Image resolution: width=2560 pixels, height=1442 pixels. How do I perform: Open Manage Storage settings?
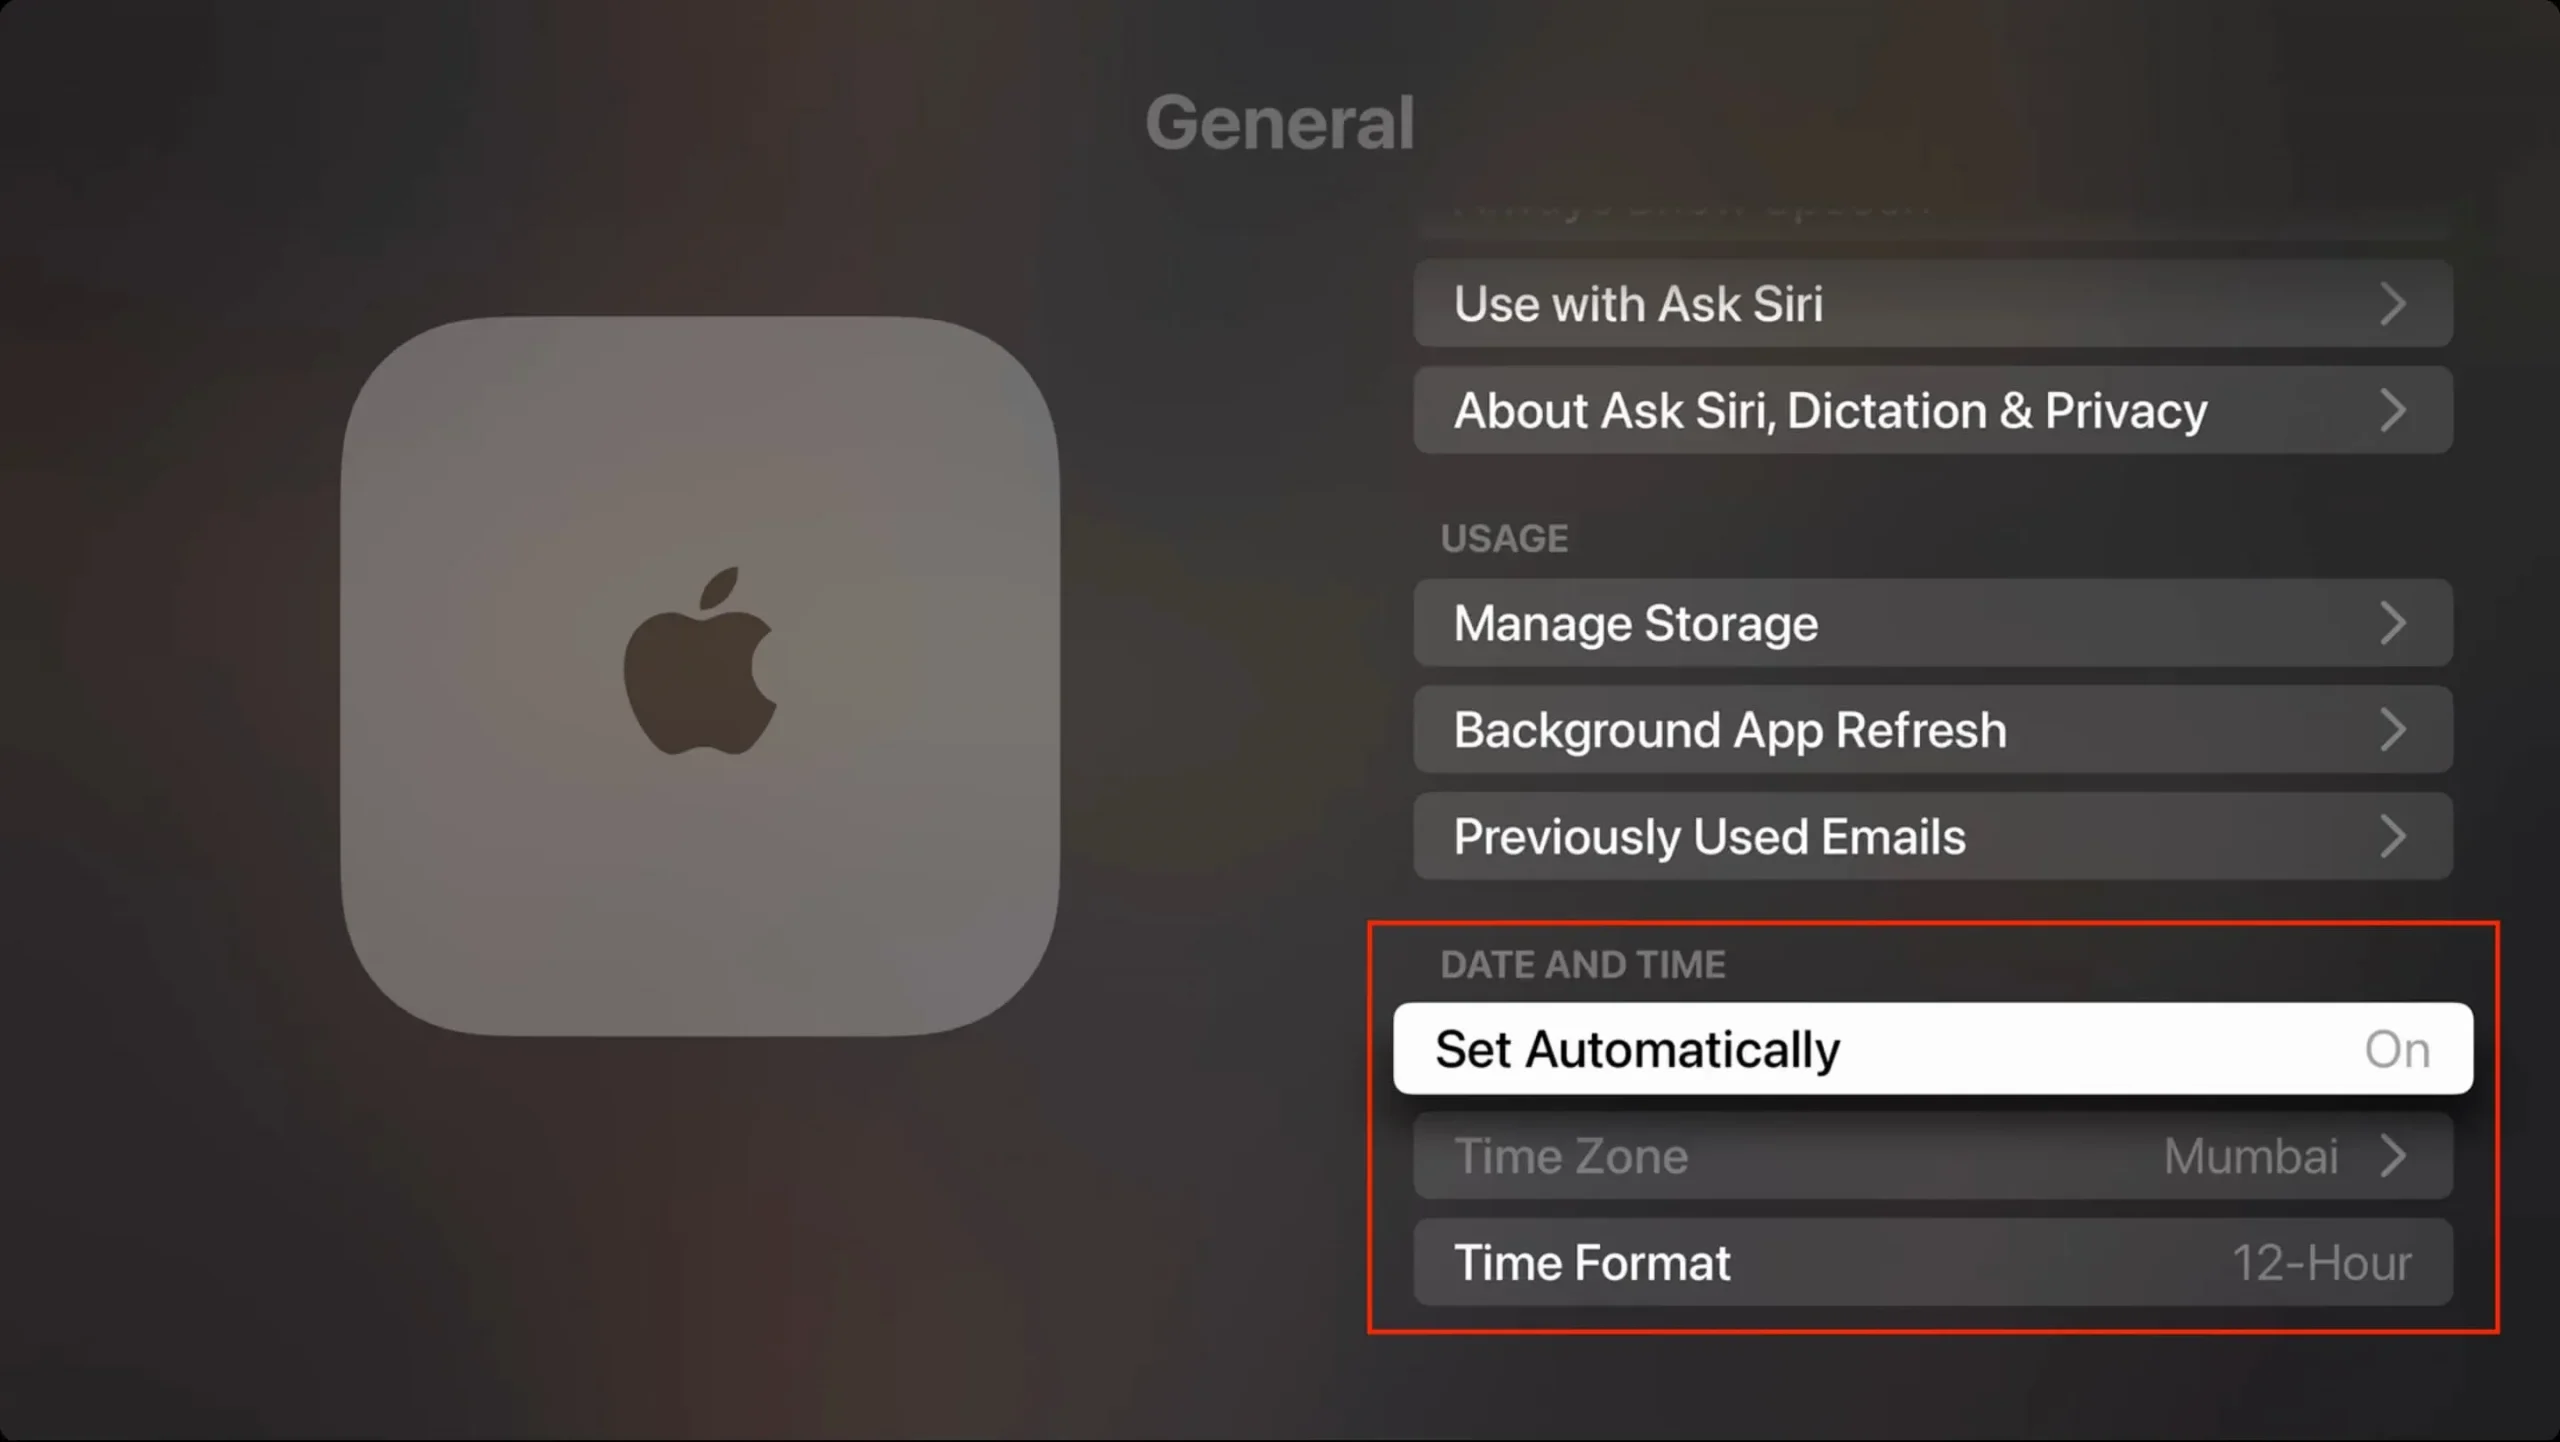tap(1931, 623)
